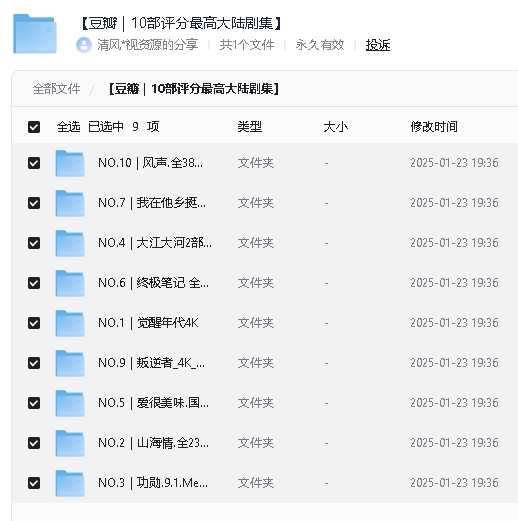Uncheck the NO.6 终极笔记 folder checkbox
The image size is (518, 521).
pyautogui.click(x=34, y=283)
